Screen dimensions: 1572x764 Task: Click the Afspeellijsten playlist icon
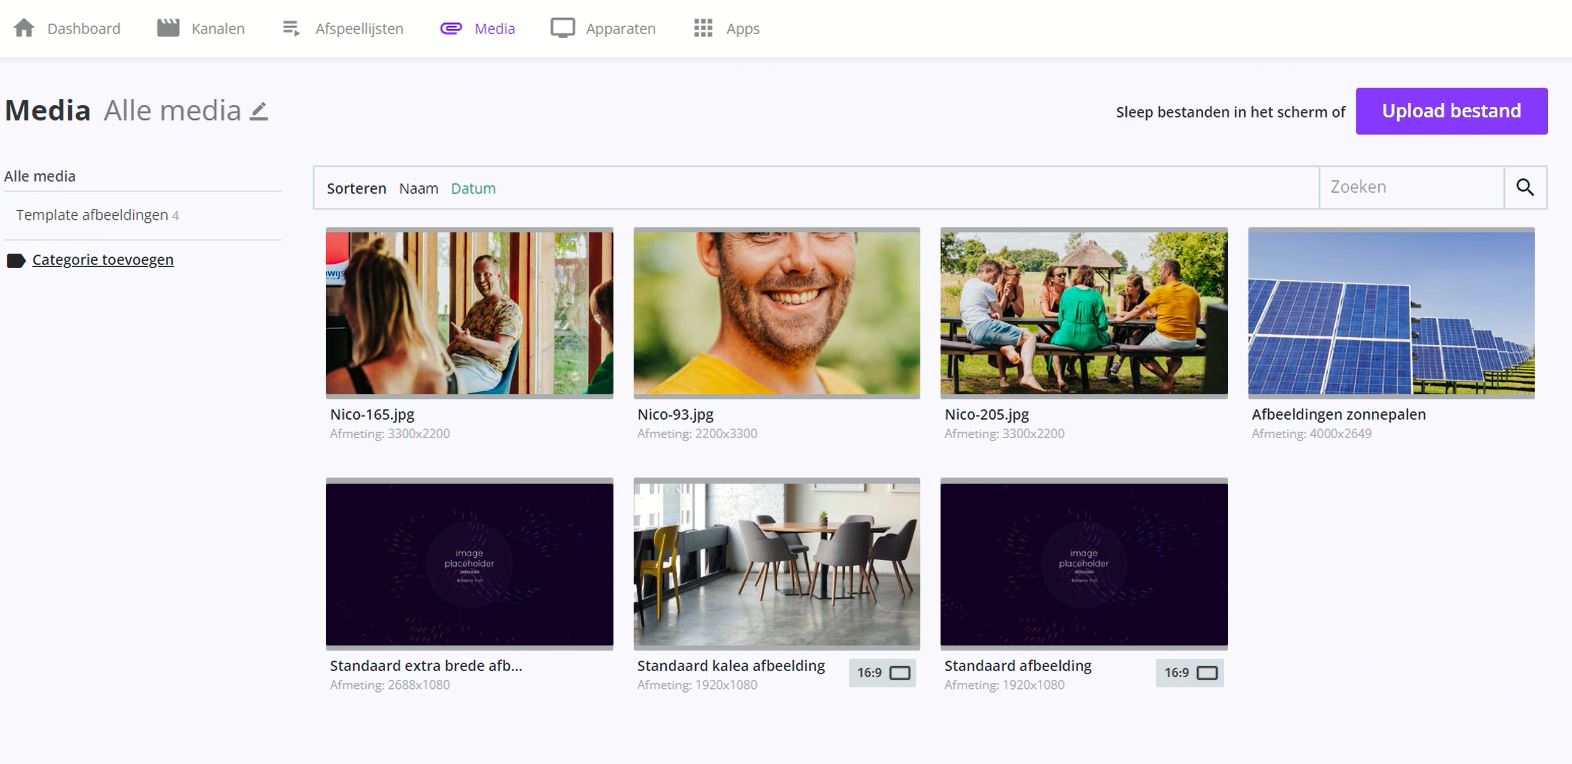tap(291, 28)
